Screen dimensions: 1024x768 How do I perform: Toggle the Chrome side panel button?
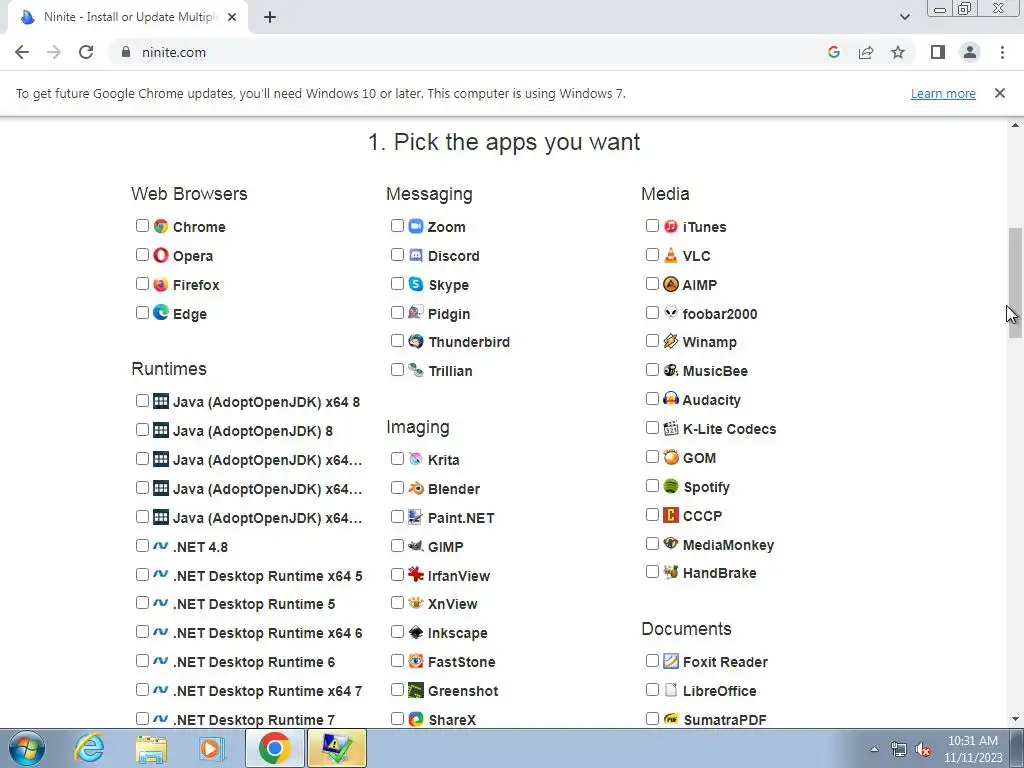[x=938, y=52]
